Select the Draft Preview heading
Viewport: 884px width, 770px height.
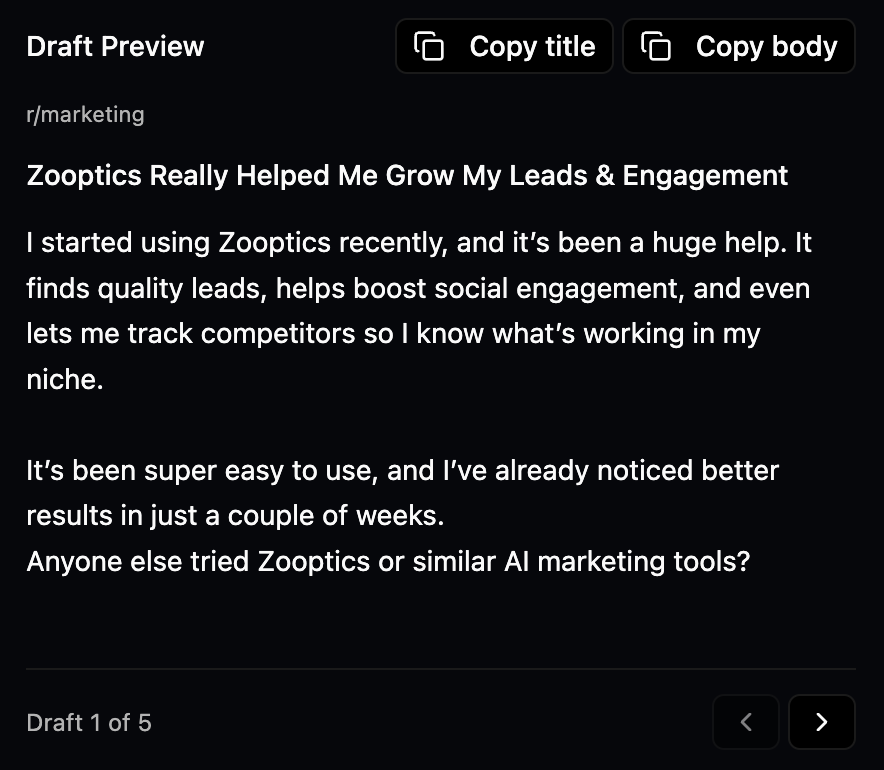115,47
